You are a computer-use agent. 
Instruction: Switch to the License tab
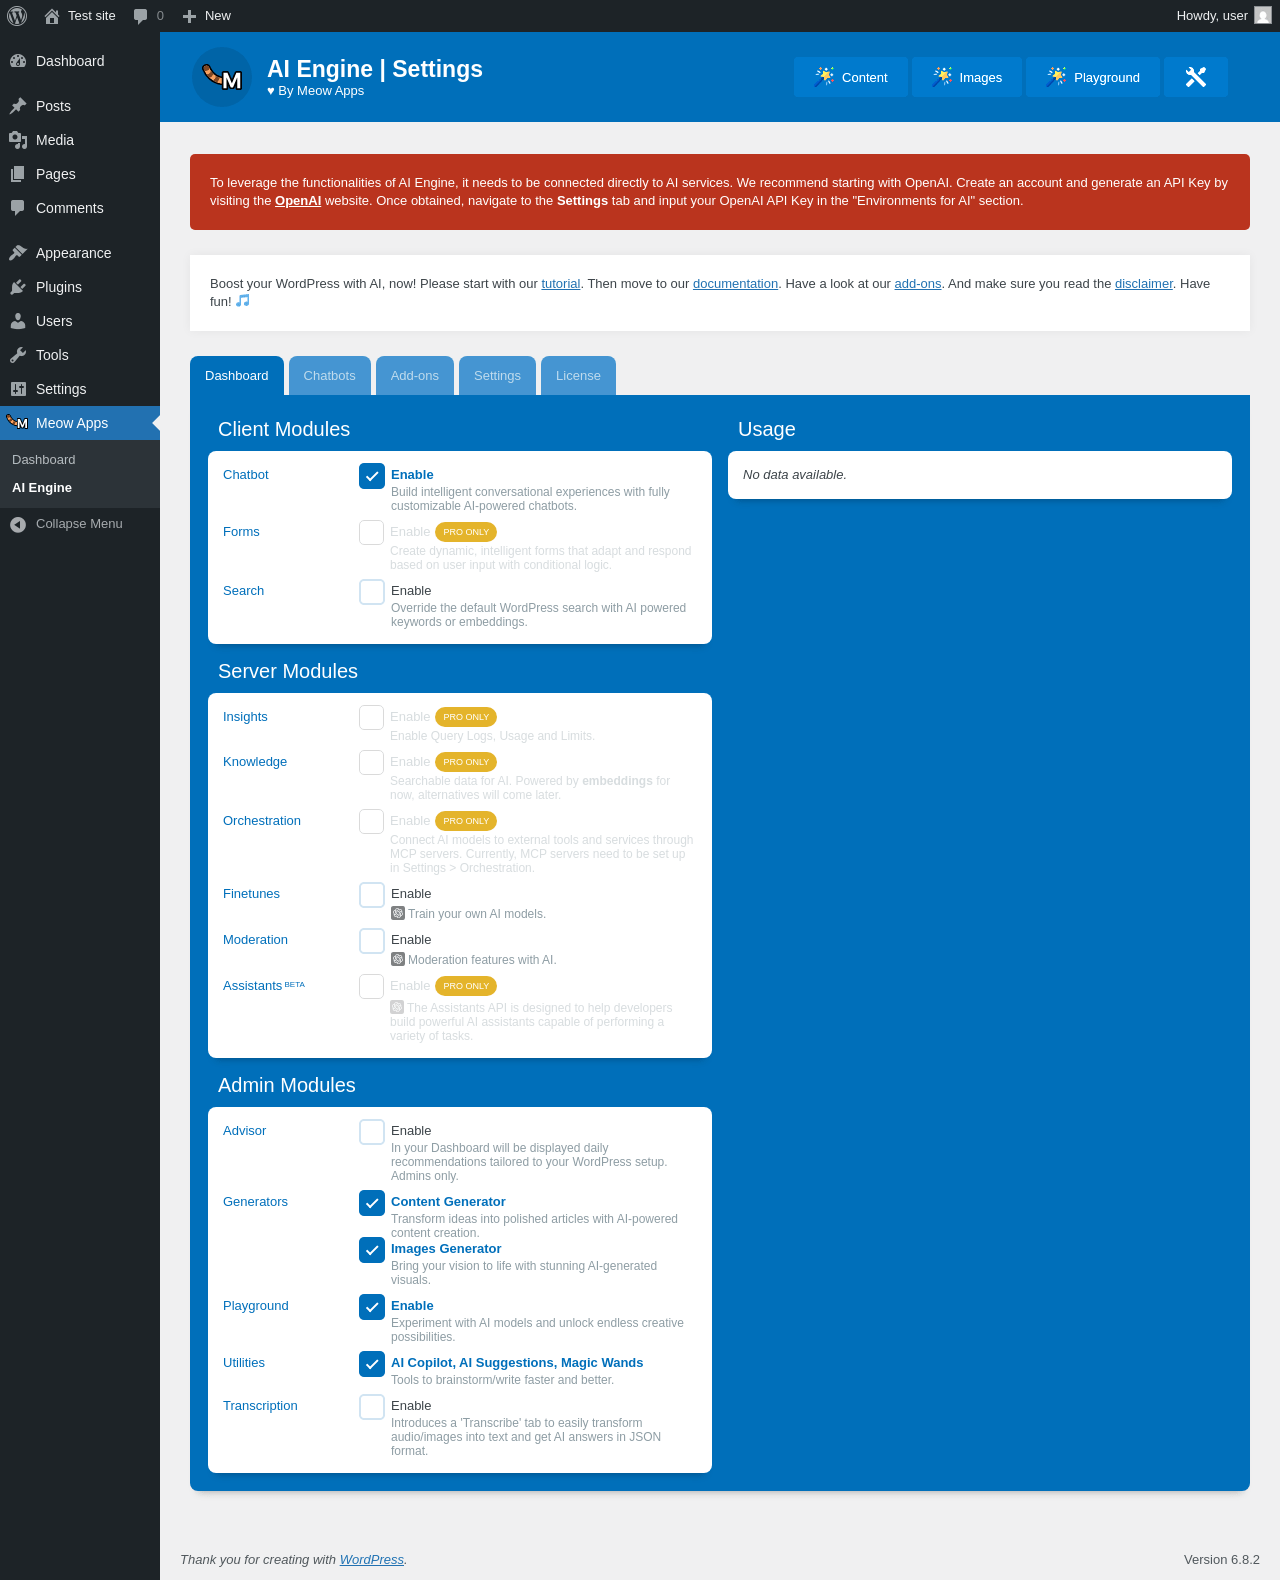coord(578,376)
